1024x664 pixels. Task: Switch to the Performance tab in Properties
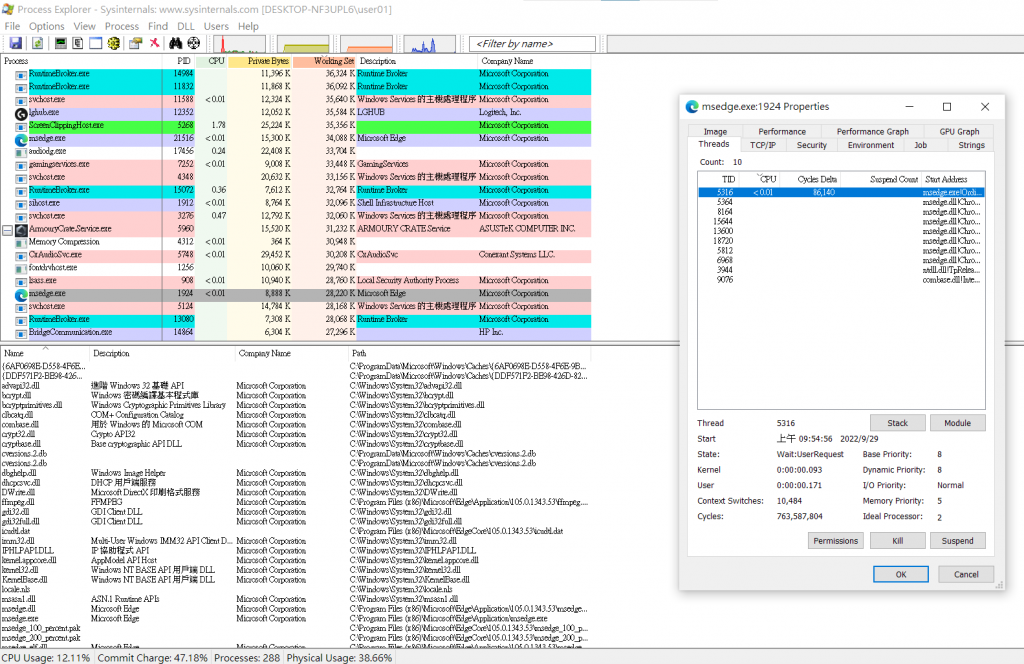(x=782, y=131)
